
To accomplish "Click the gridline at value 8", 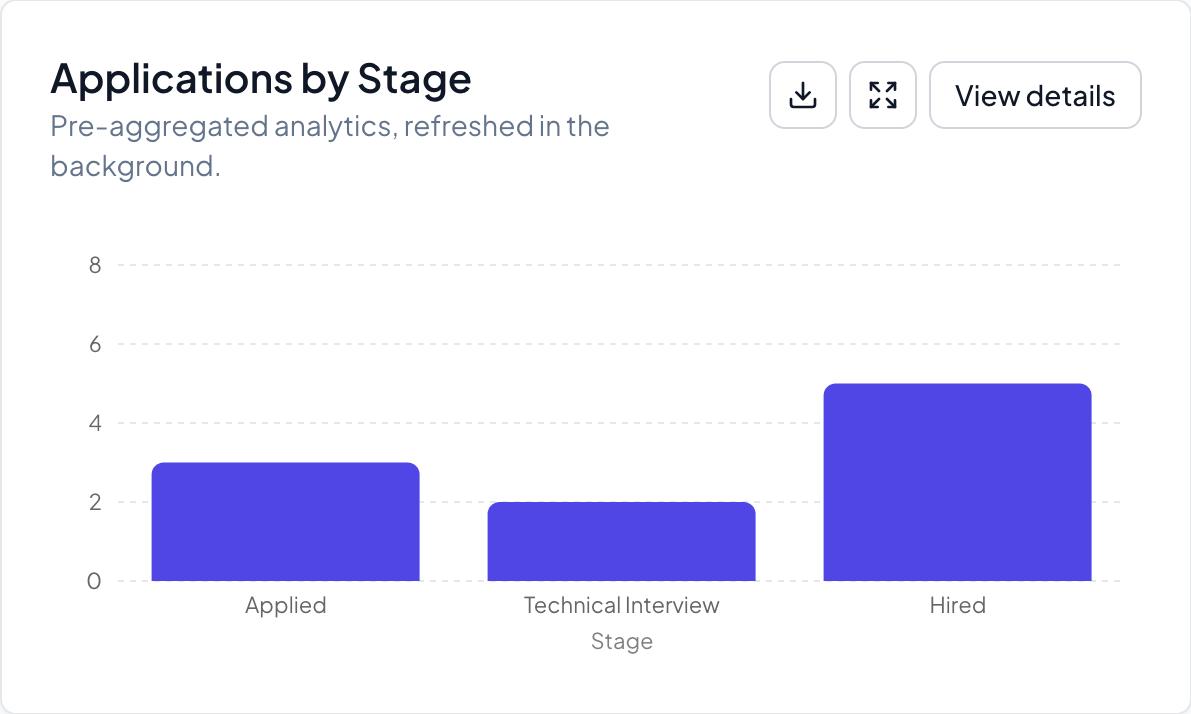I will [620, 265].
